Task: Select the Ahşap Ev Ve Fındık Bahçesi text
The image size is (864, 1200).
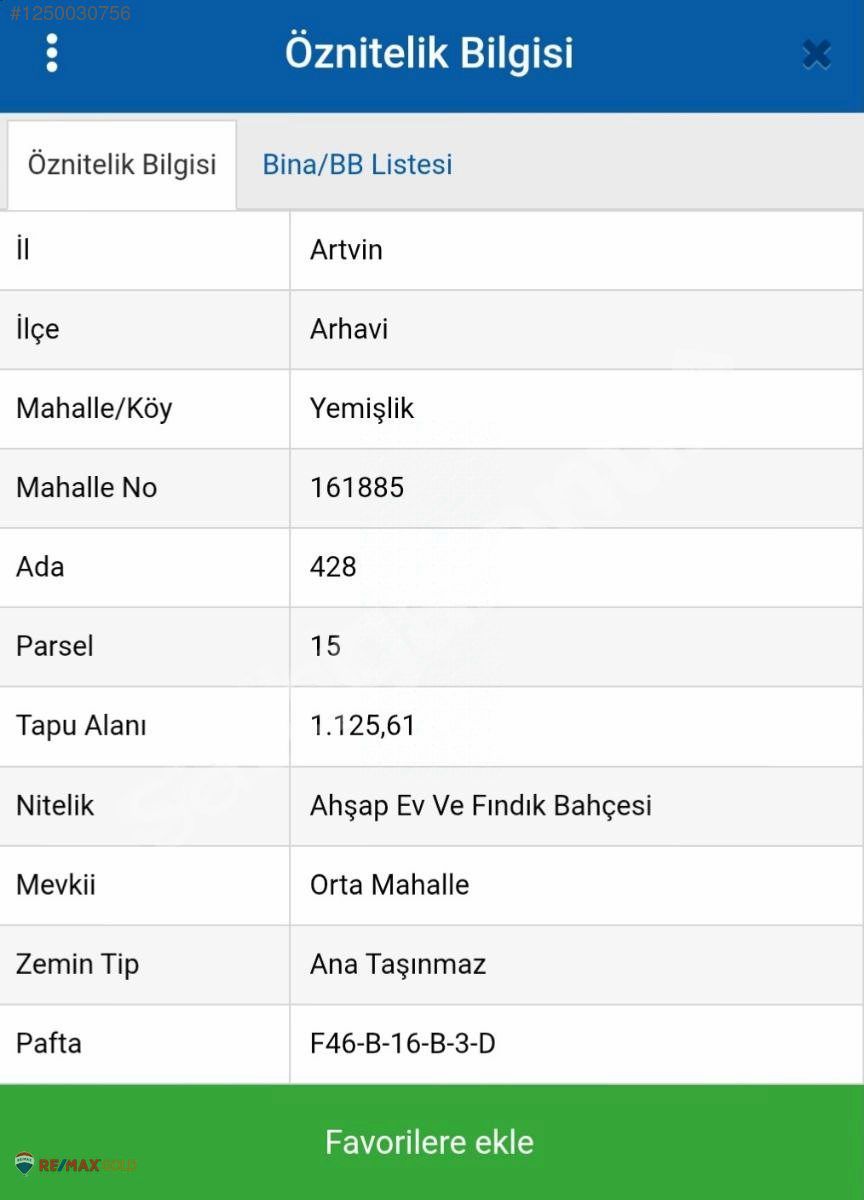Action: tap(481, 805)
